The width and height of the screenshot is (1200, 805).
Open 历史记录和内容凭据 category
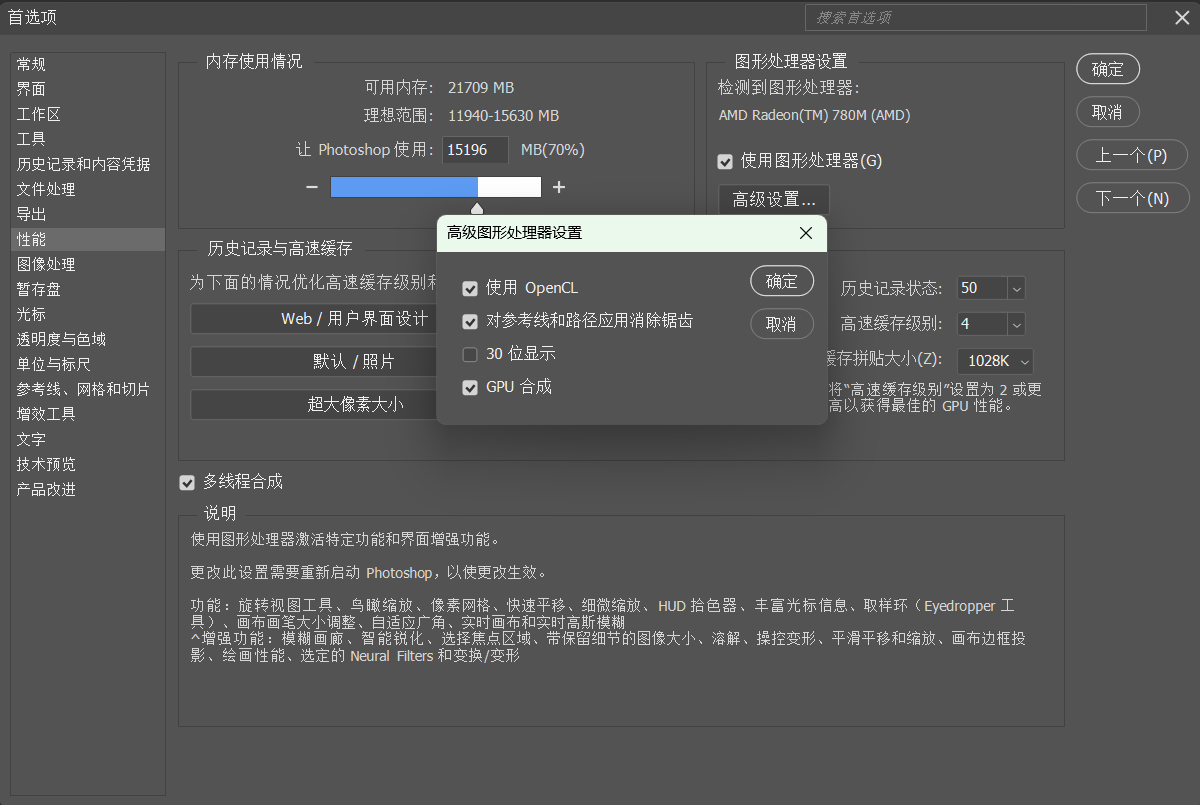pyautogui.click(x=88, y=164)
